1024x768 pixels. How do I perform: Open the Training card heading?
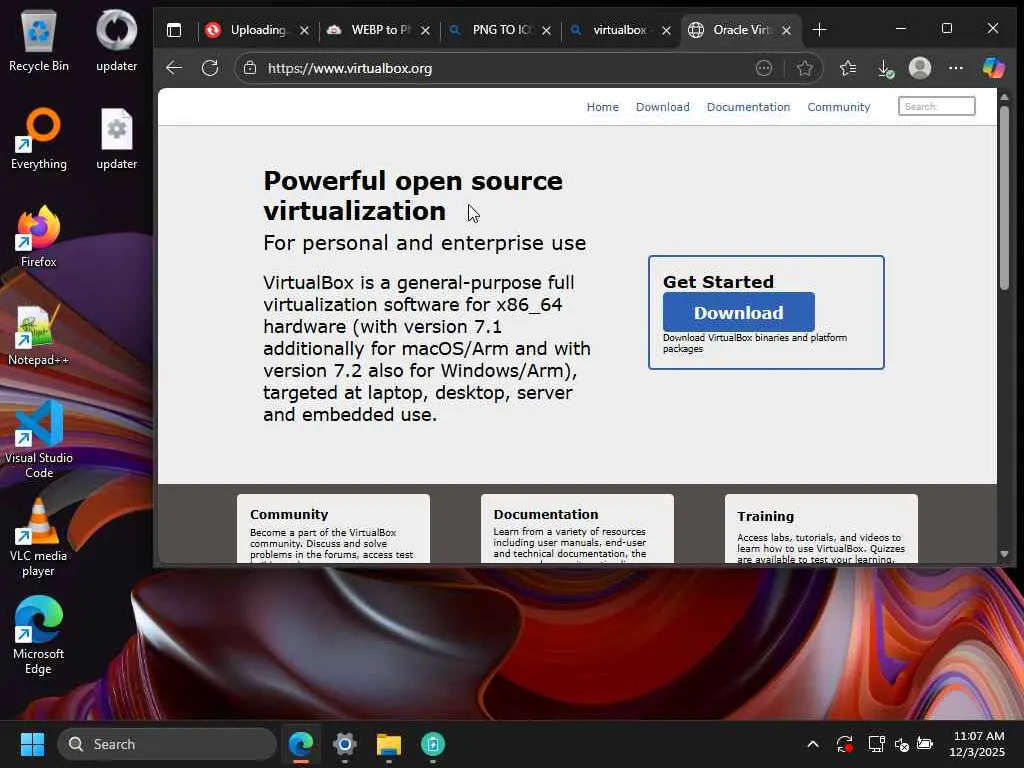coord(765,517)
